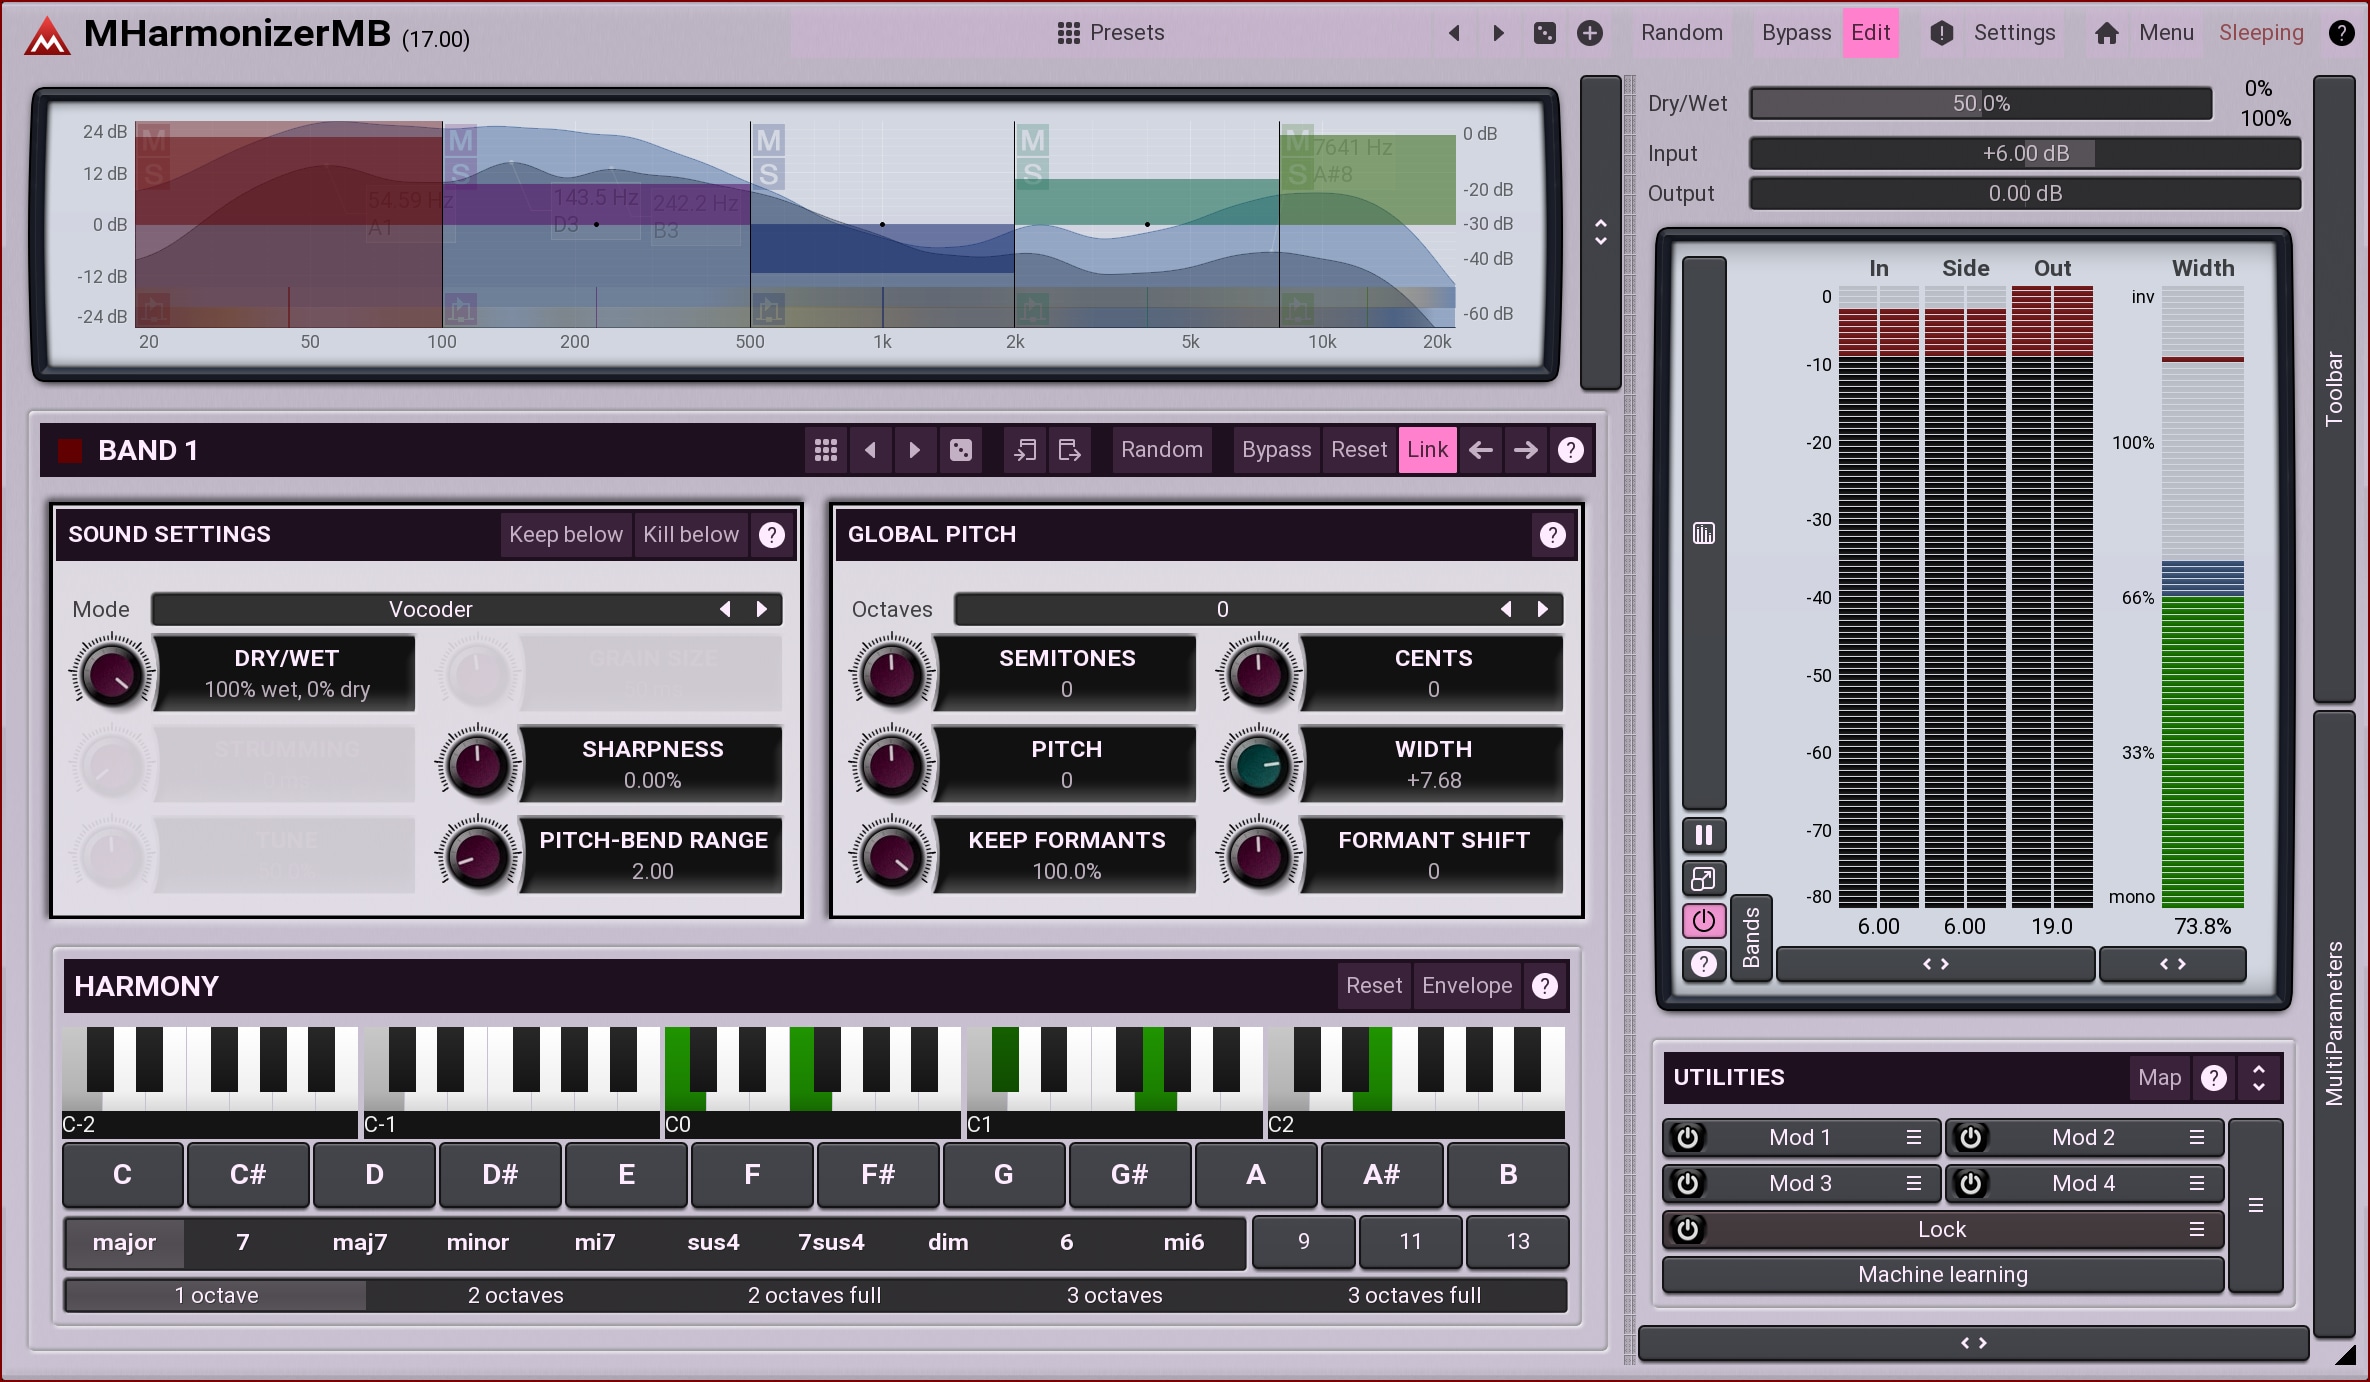
Task: Pause the level meters
Action: click(x=1703, y=835)
